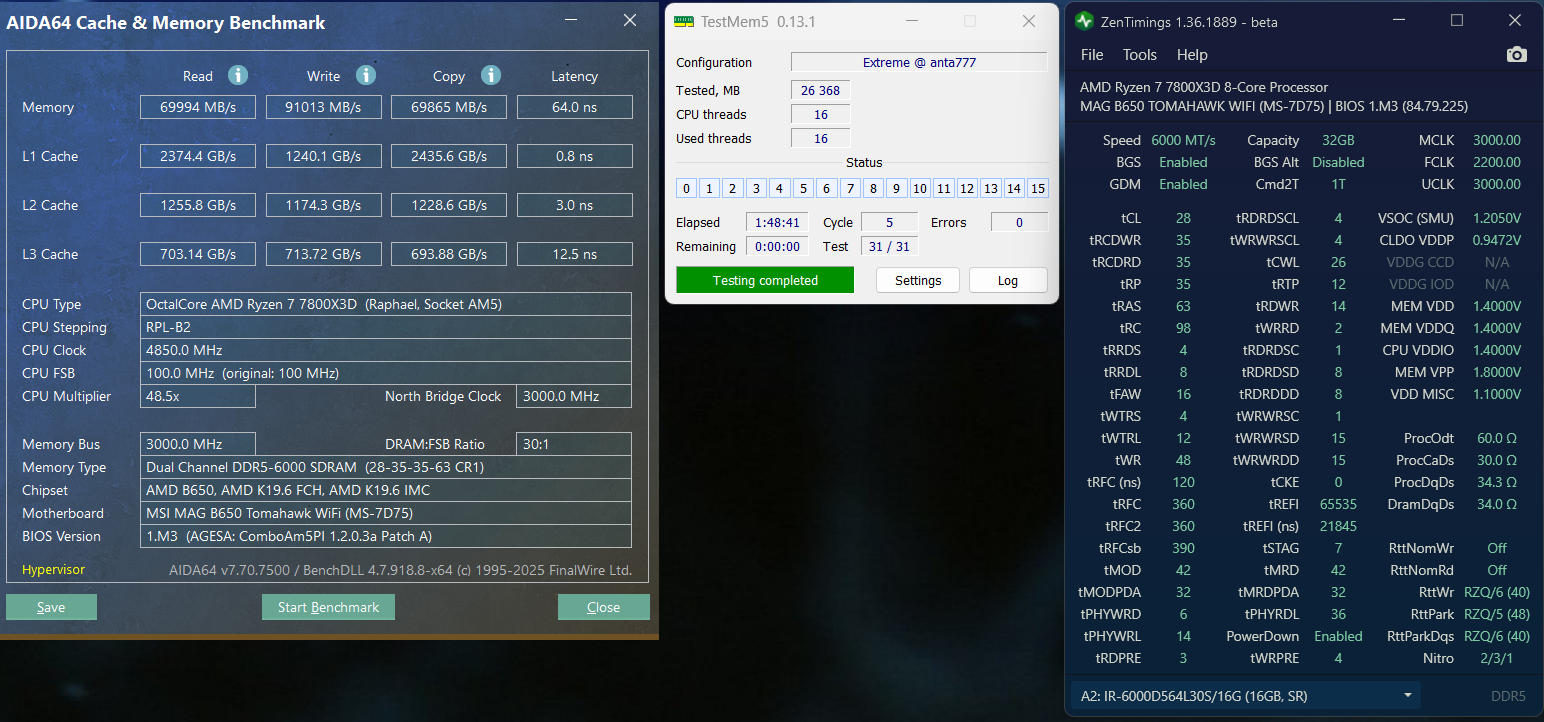Click the ZenTimings app logo icon
This screenshot has width=1544, height=722.
[1085, 21]
